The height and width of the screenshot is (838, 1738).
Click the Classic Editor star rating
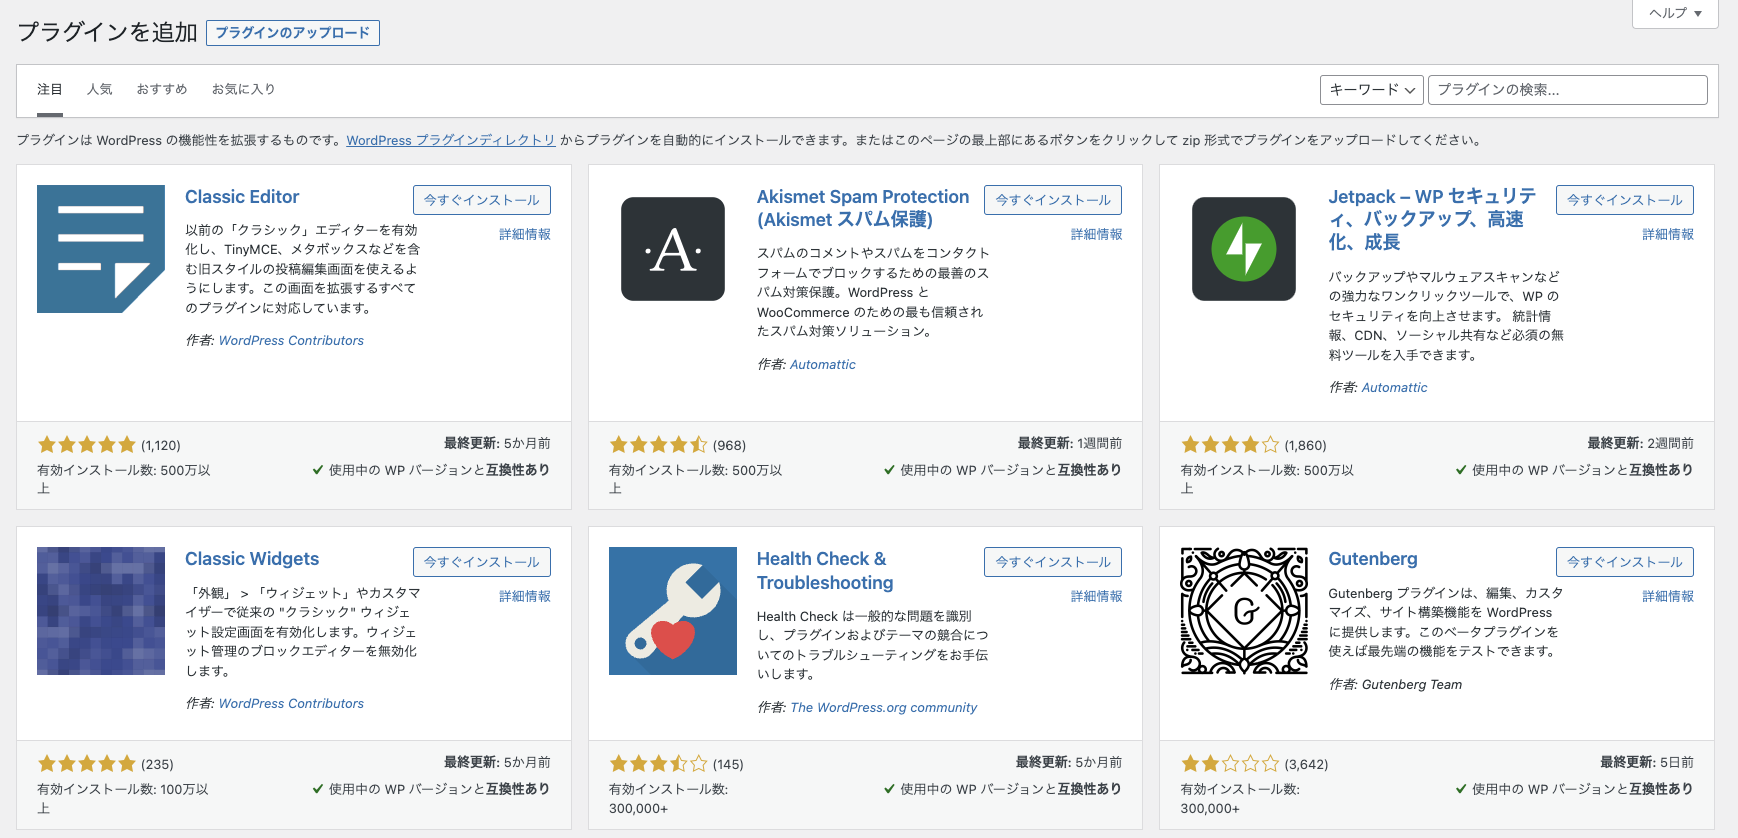[87, 445]
